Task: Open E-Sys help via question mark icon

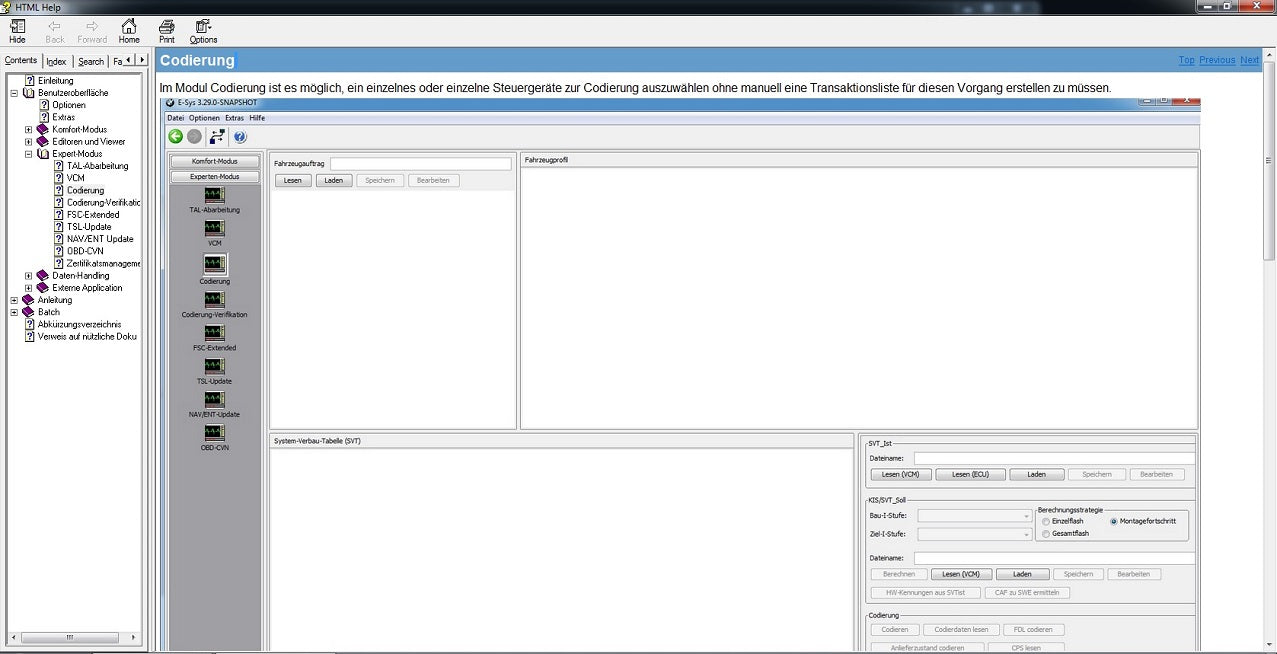Action: [238, 137]
